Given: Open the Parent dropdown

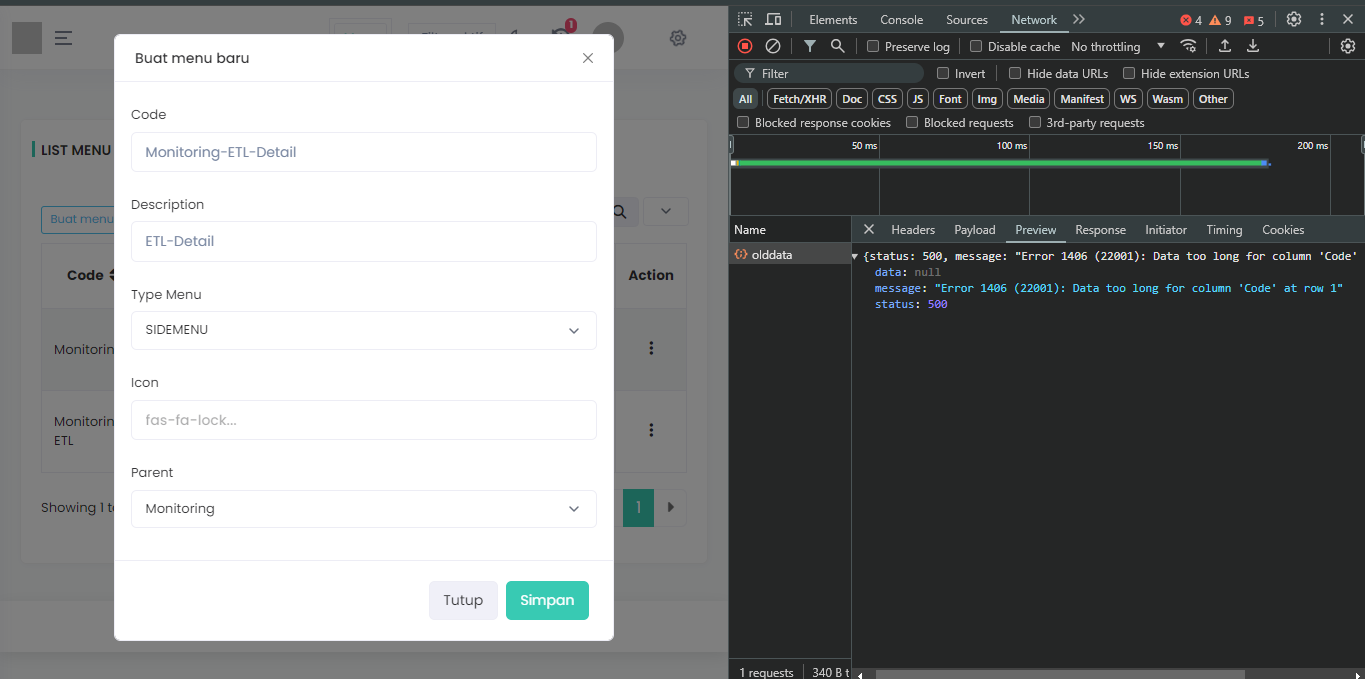Looking at the screenshot, I should tap(363, 509).
